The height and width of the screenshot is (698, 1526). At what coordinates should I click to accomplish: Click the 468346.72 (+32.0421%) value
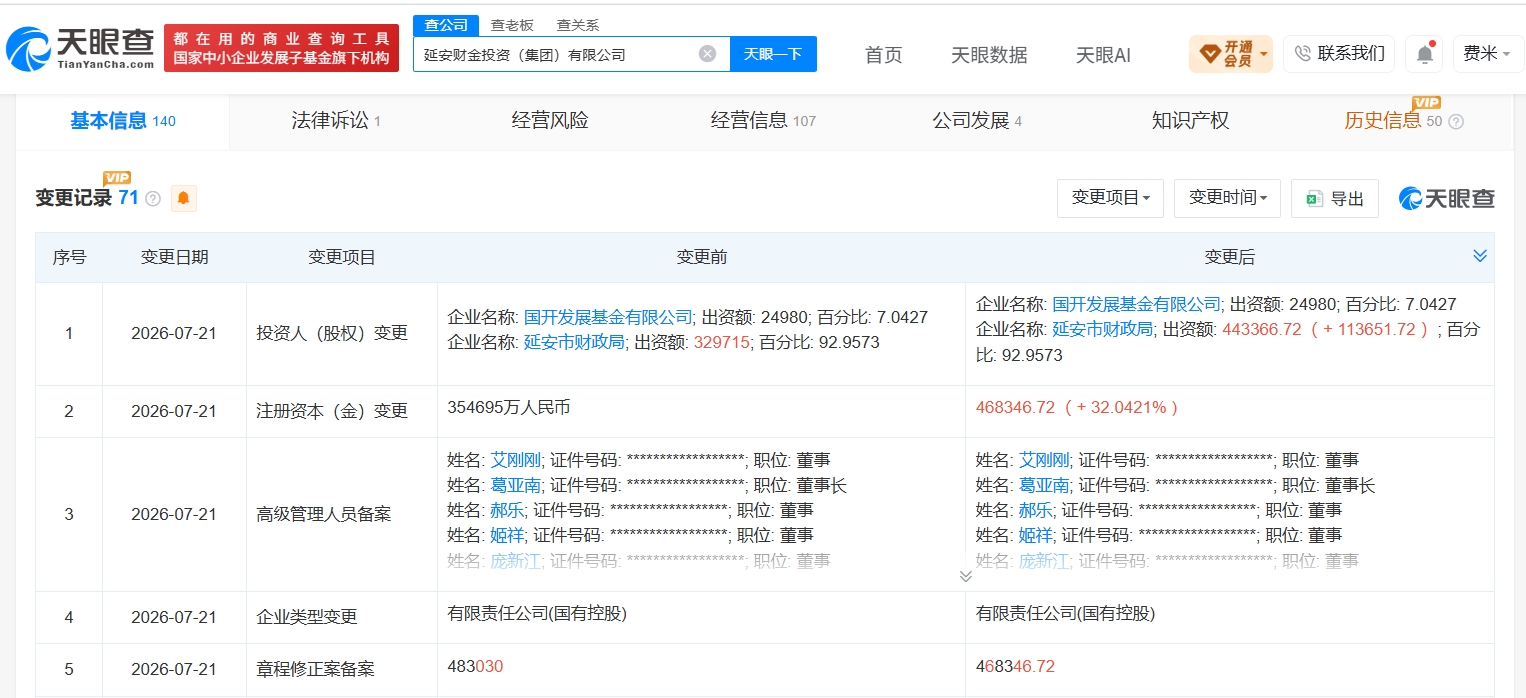[1077, 407]
